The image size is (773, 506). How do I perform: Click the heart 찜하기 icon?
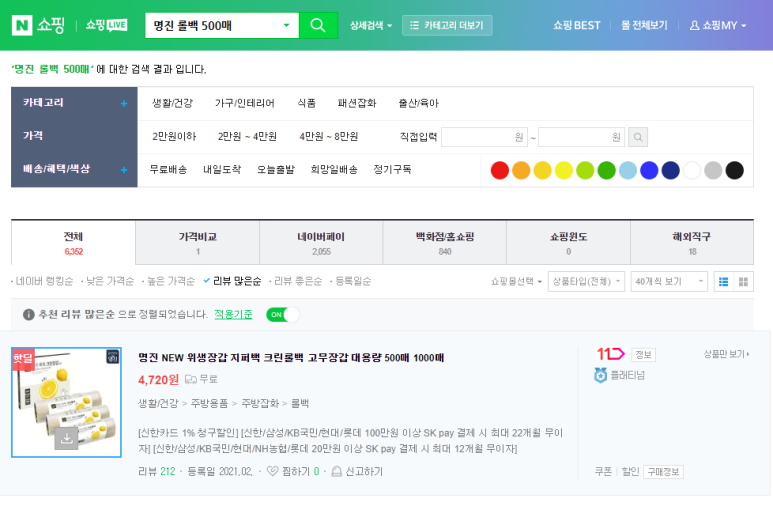tap(272, 471)
